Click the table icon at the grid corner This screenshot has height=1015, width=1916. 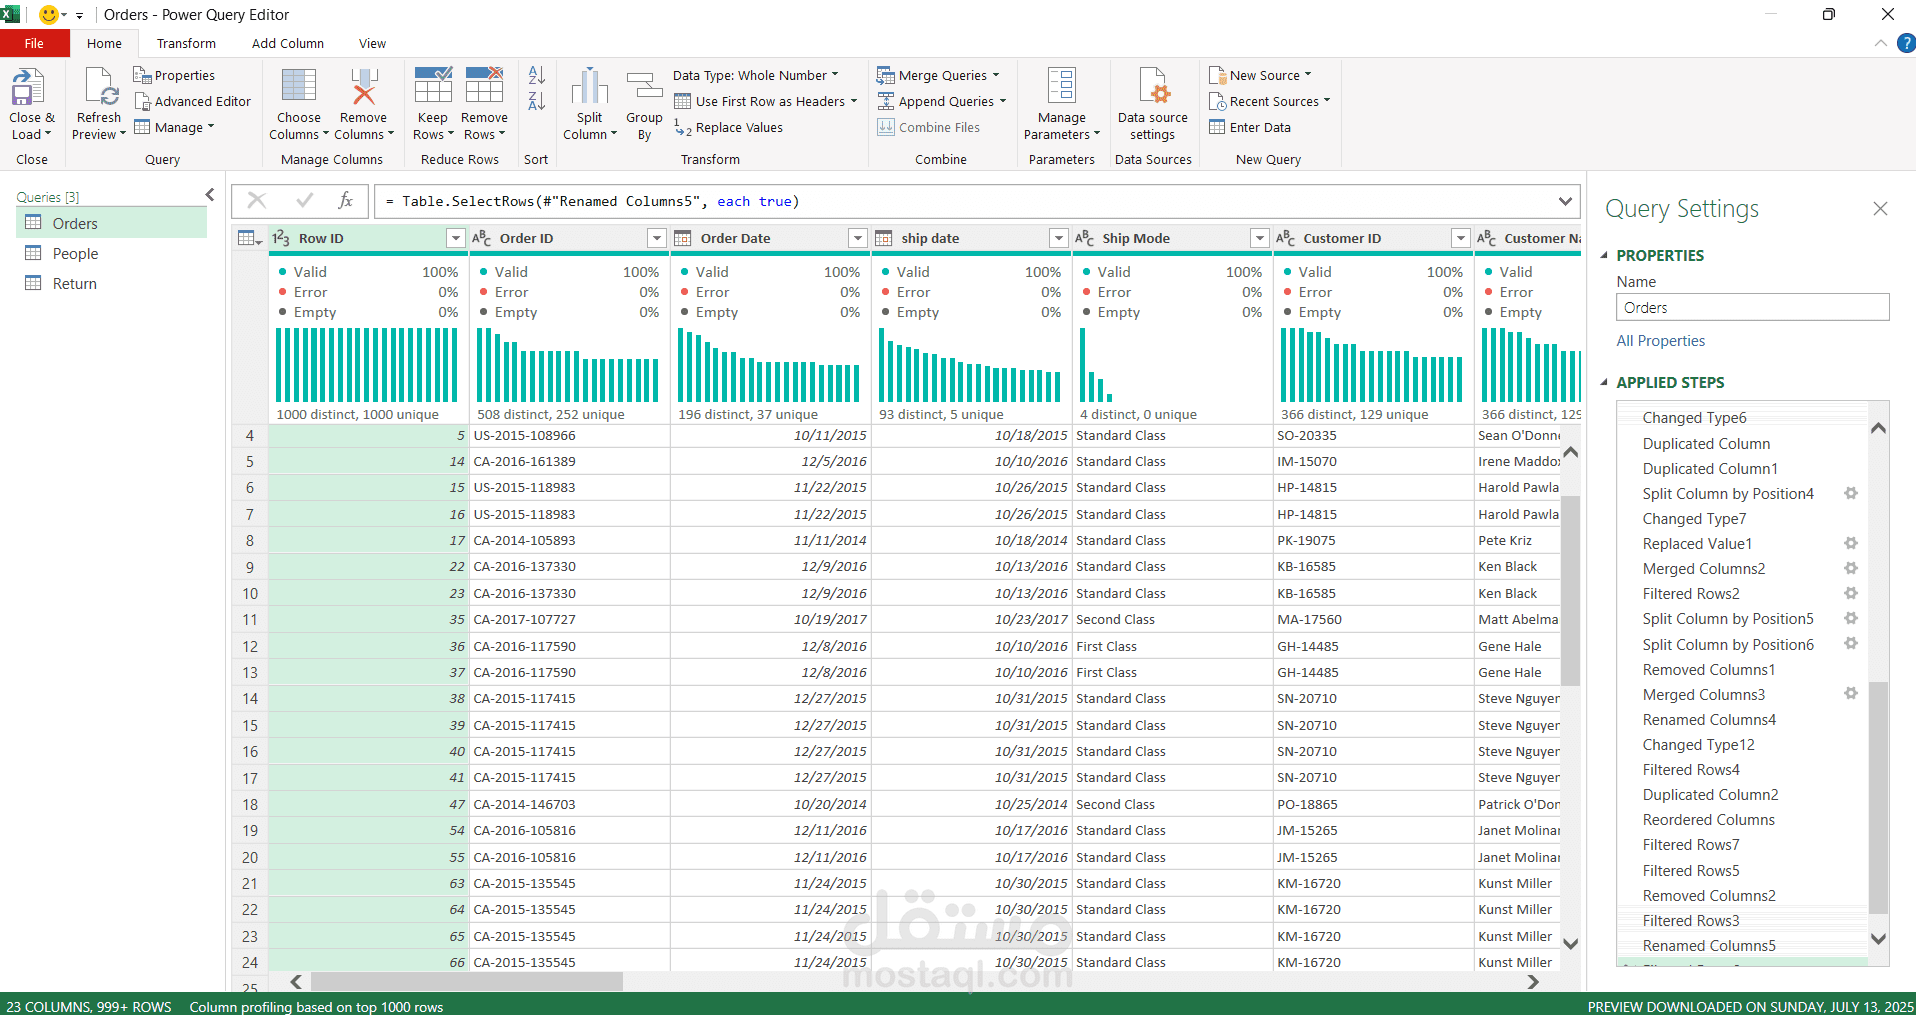(249, 238)
